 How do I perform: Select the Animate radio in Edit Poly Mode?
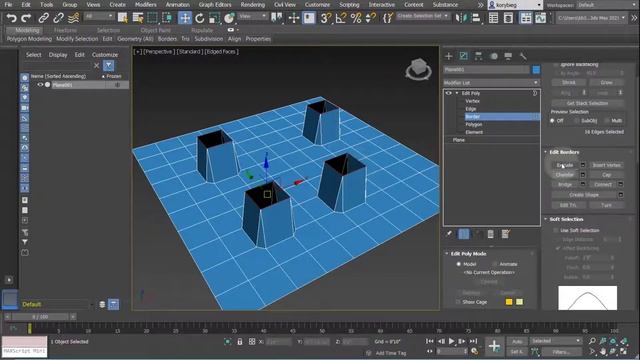pos(495,264)
